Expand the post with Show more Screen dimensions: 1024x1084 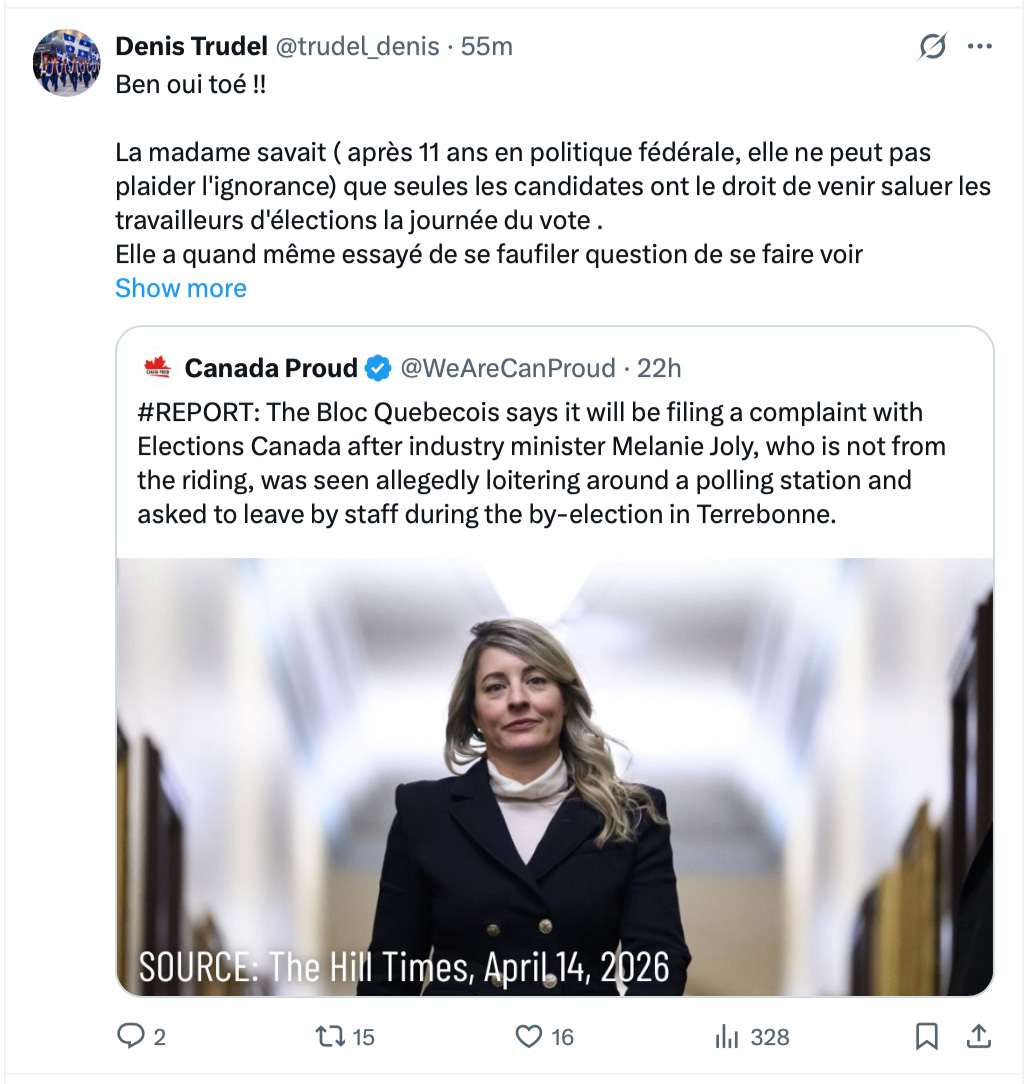click(x=181, y=288)
